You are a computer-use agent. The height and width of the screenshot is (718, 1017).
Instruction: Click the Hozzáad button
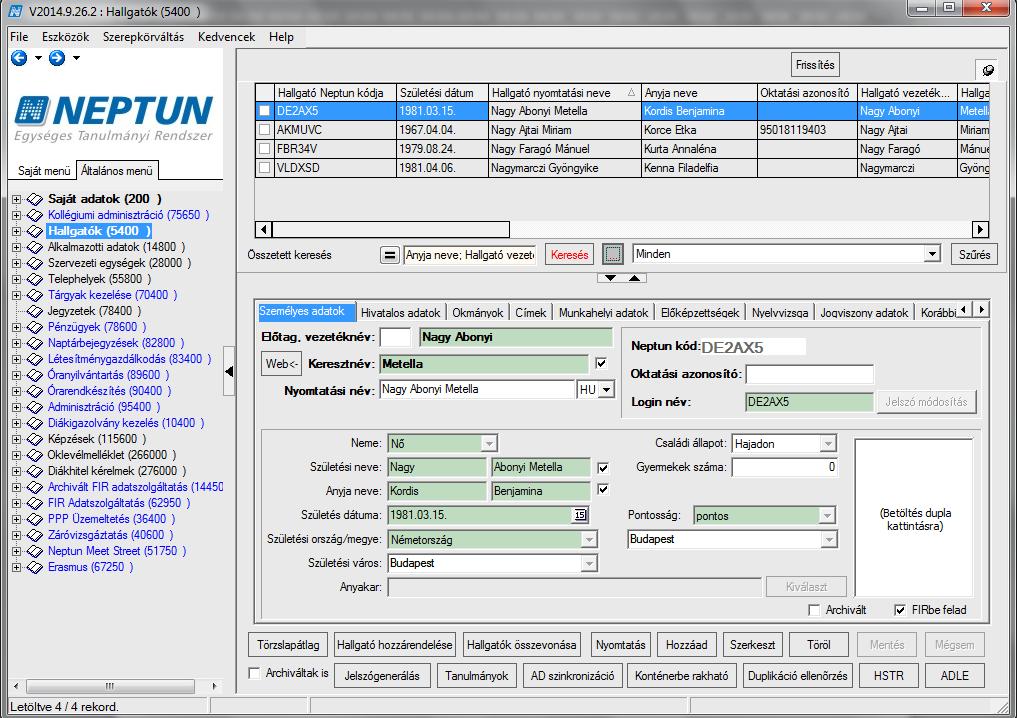[x=686, y=645]
